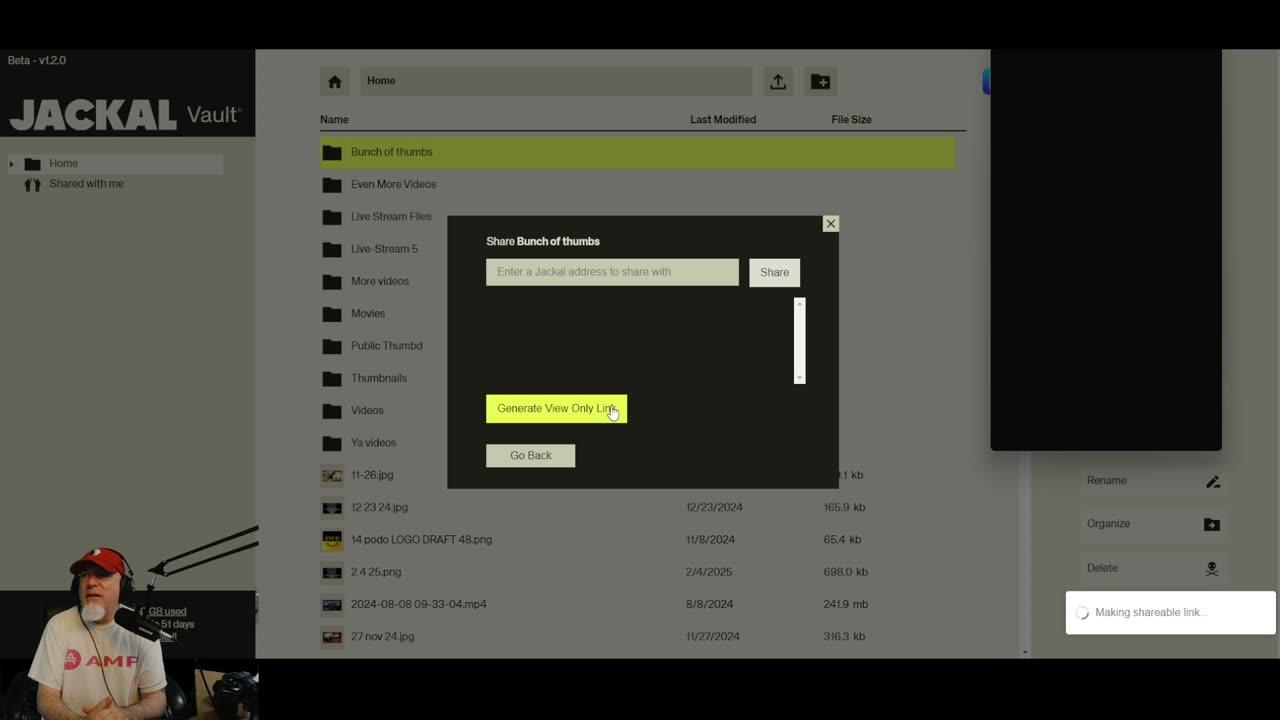The height and width of the screenshot is (720, 1280).
Task: Click the Jackal Vault logo
Action: [x=125, y=115]
